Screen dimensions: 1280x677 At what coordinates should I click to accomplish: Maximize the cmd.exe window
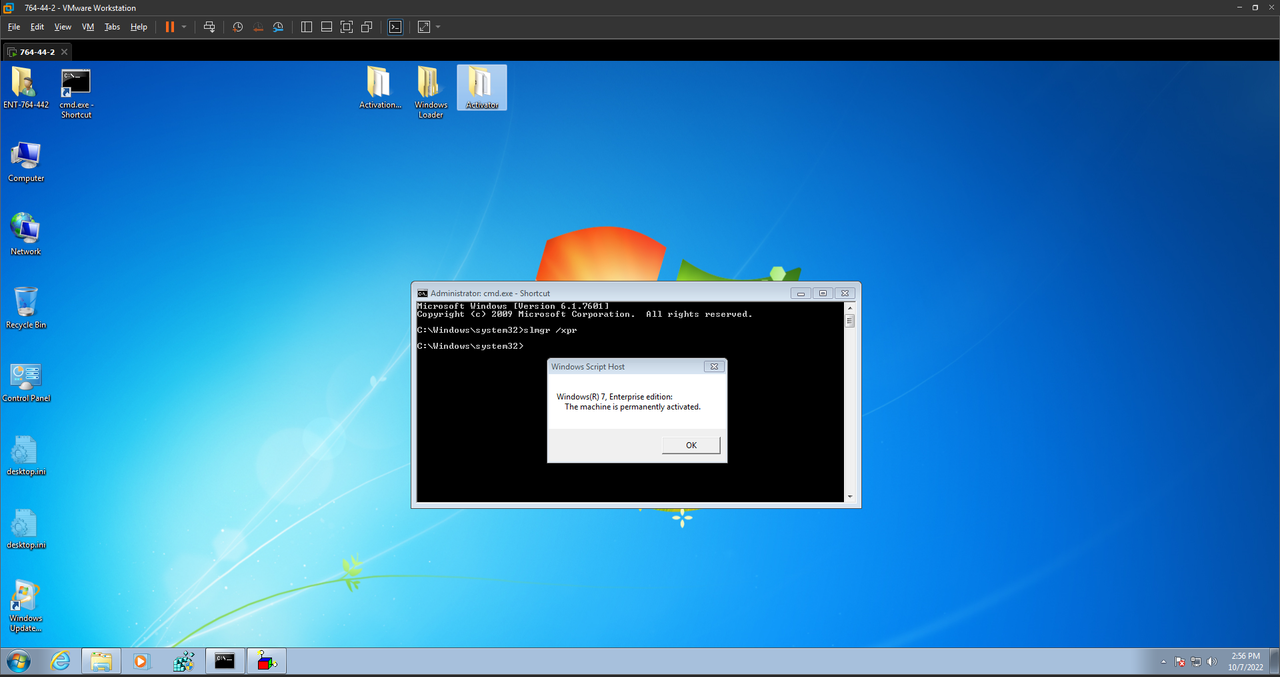click(822, 293)
